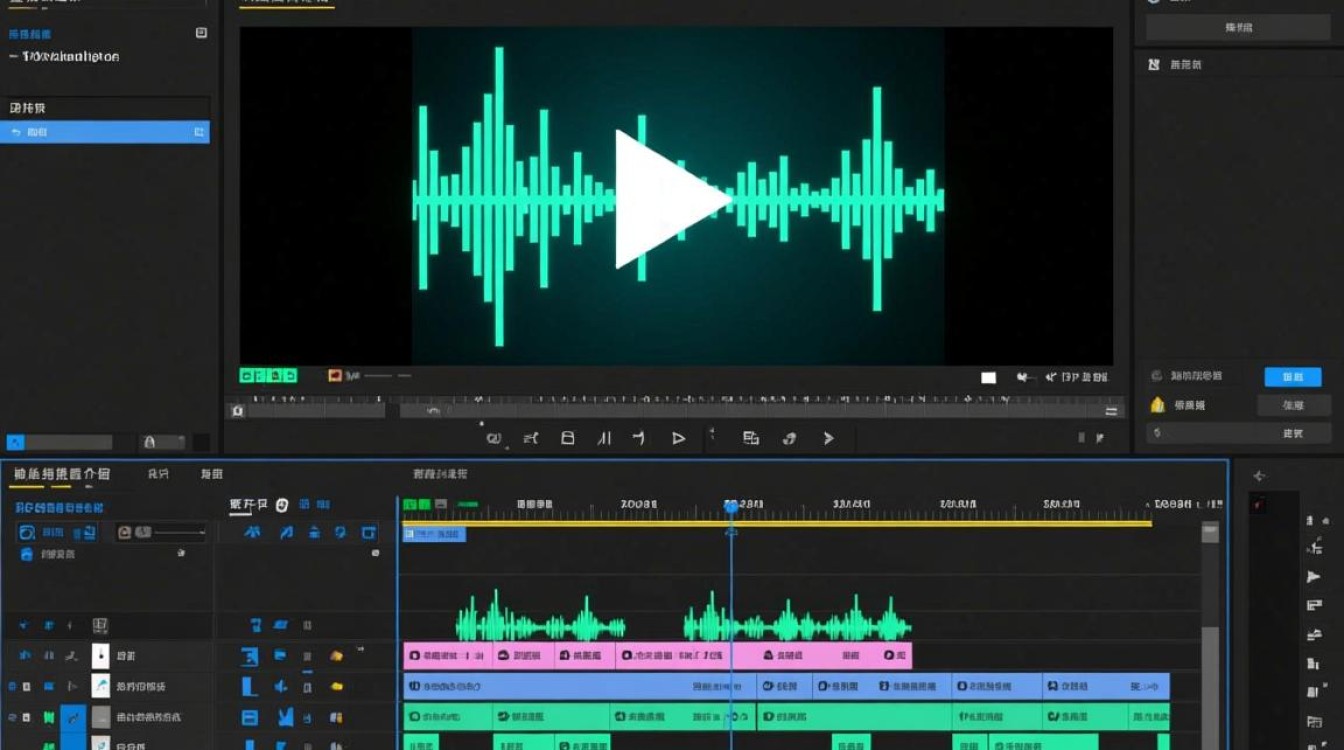Click the bright blue button in right panel
The width and height of the screenshot is (1344, 750).
(1293, 376)
